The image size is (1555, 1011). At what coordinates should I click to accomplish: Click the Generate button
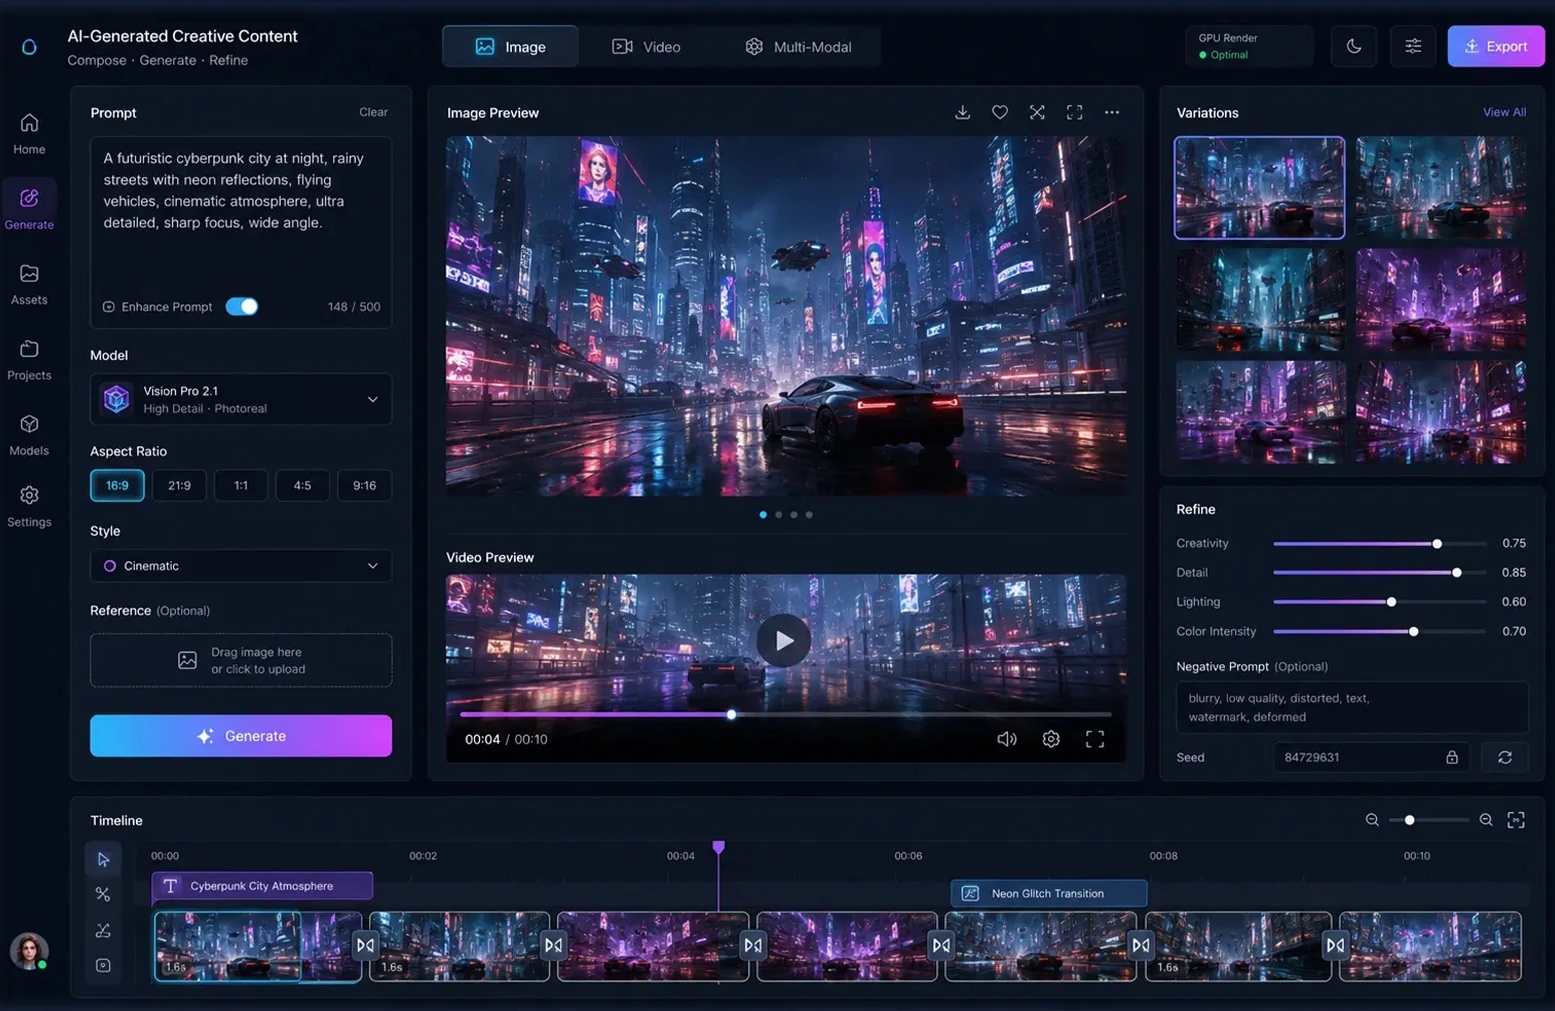241,736
